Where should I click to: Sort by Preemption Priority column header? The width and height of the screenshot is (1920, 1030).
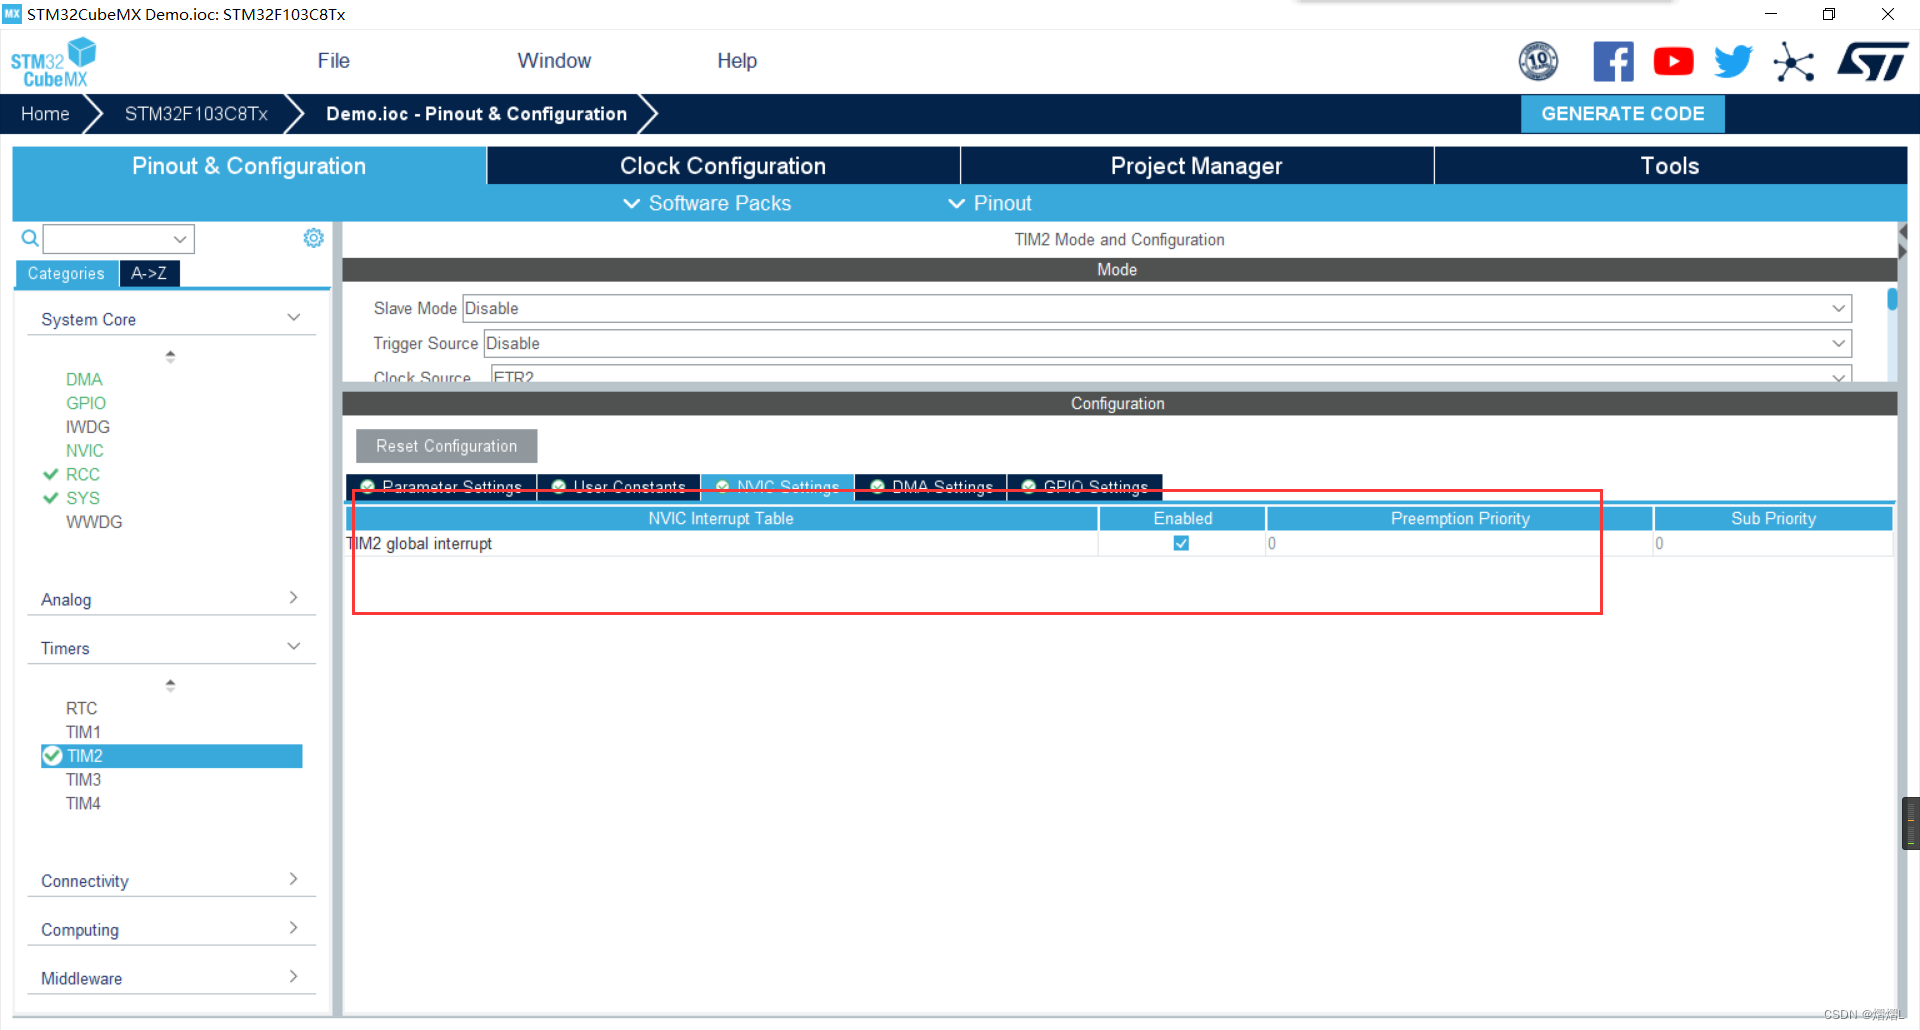[1459, 518]
